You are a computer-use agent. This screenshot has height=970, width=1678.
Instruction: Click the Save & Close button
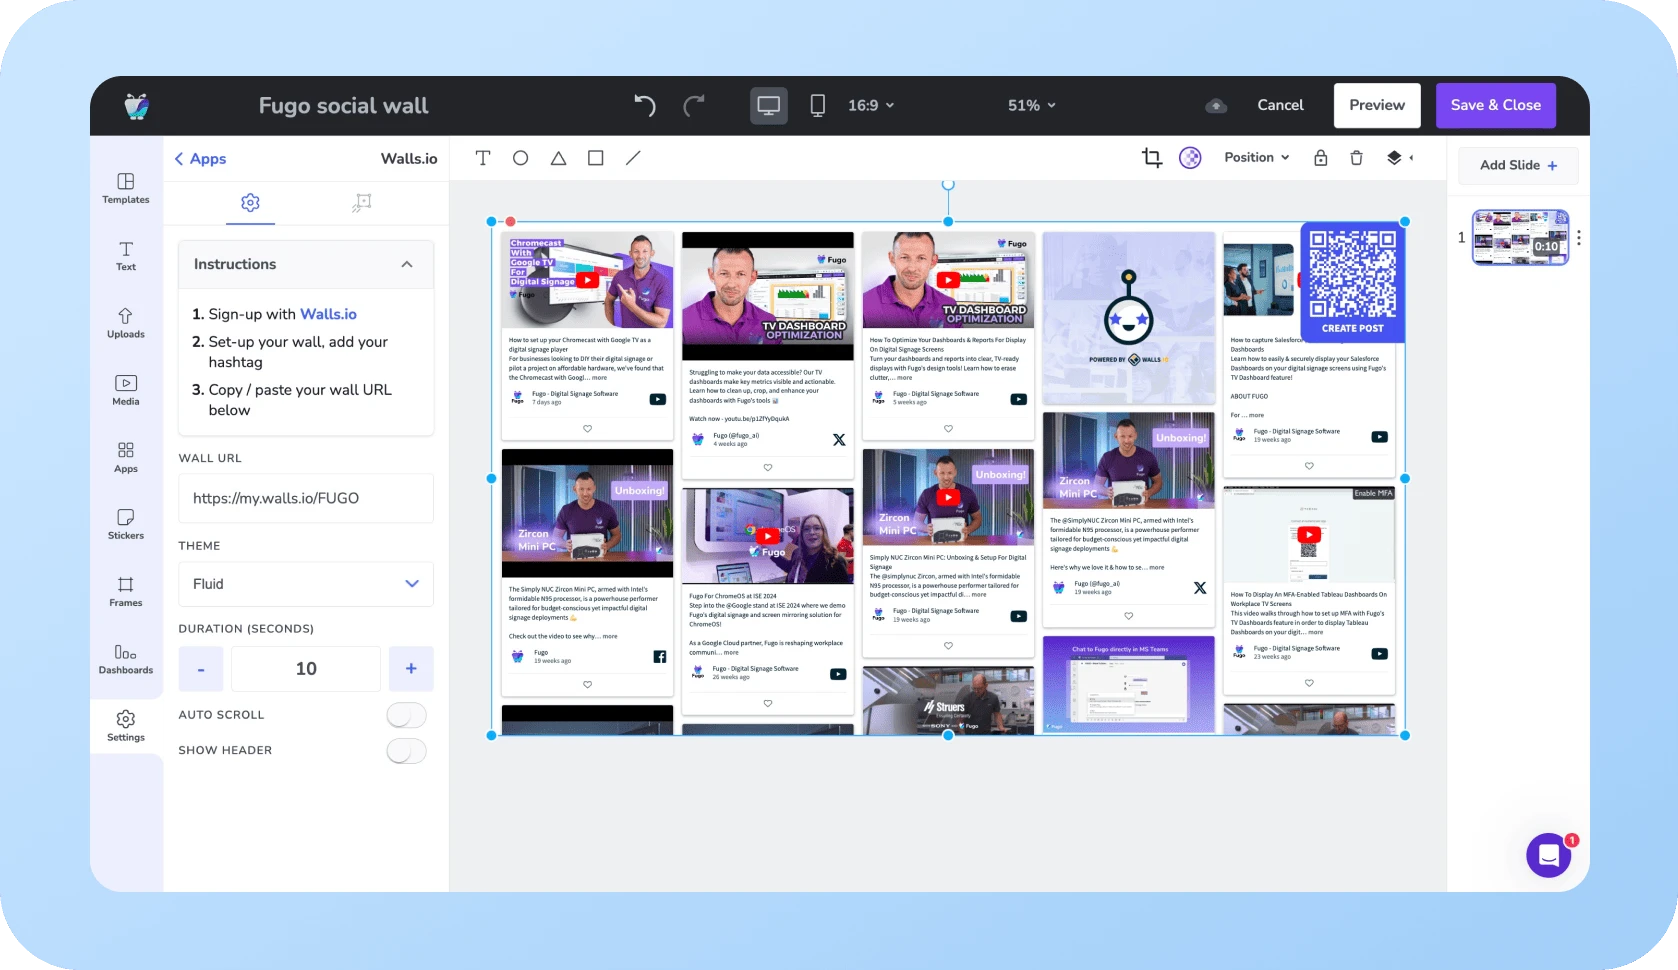click(x=1495, y=105)
